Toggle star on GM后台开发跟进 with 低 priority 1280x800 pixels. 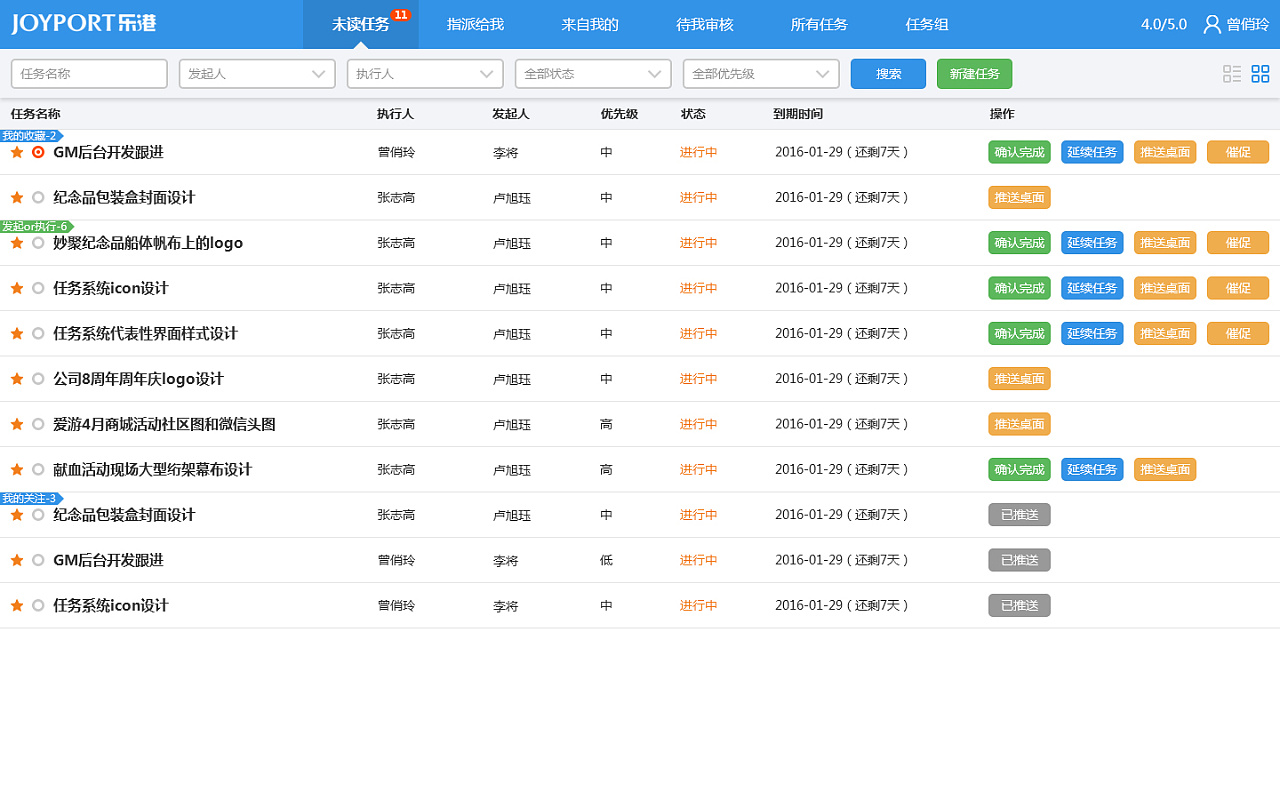pyautogui.click(x=17, y=560)
